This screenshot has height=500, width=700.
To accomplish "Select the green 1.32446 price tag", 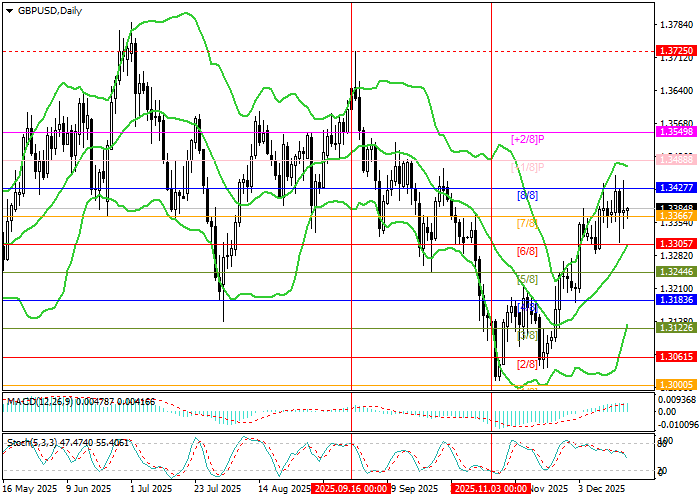I will point(672,272).
